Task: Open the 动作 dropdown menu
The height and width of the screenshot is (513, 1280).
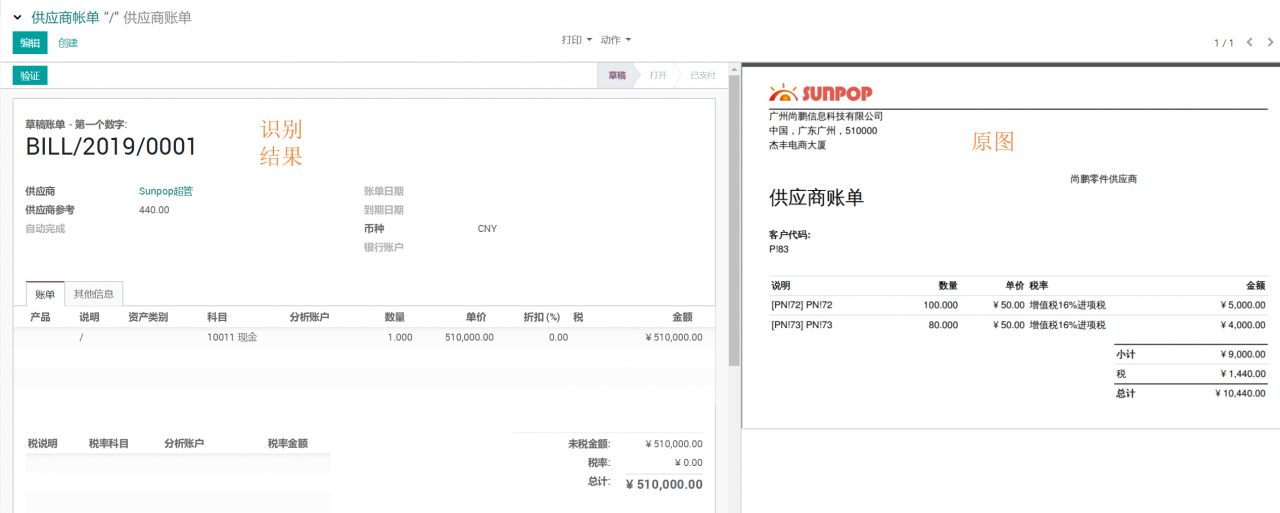Action: tap(615, 40)
